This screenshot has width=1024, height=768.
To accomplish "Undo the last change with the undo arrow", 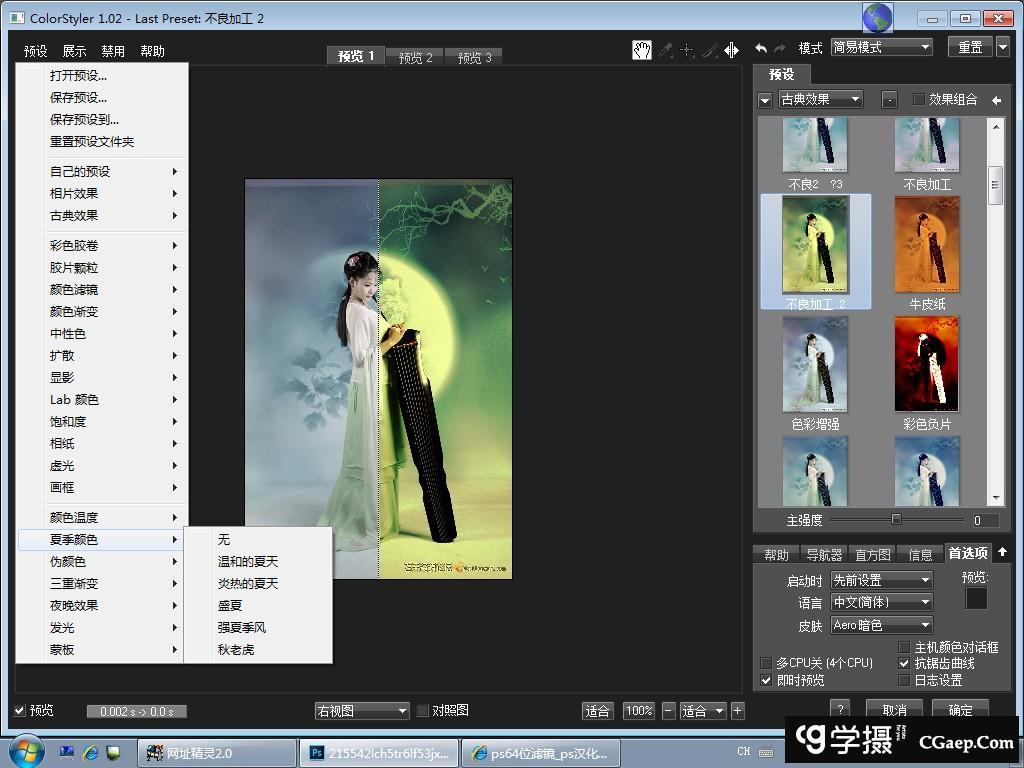I will click(761, 48).
